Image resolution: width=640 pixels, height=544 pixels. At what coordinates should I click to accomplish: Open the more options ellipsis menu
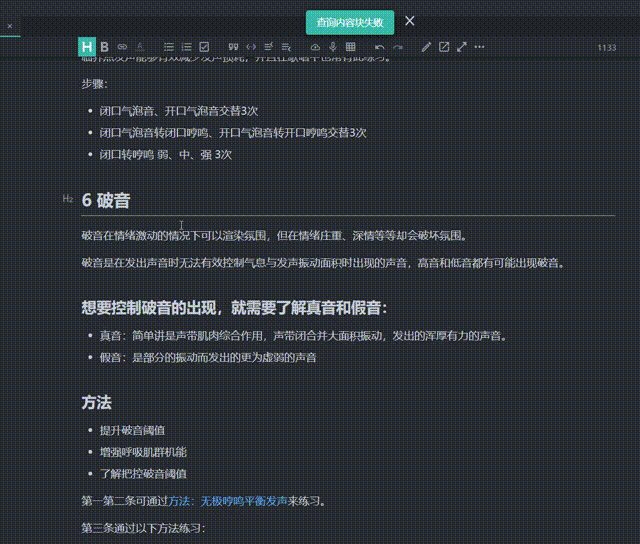click(480, 47)
